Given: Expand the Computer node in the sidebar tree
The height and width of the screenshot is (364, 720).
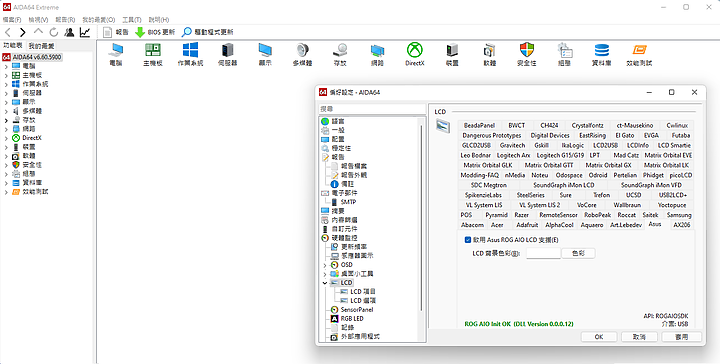Looking at the screenshot, I should coord(6,66).
